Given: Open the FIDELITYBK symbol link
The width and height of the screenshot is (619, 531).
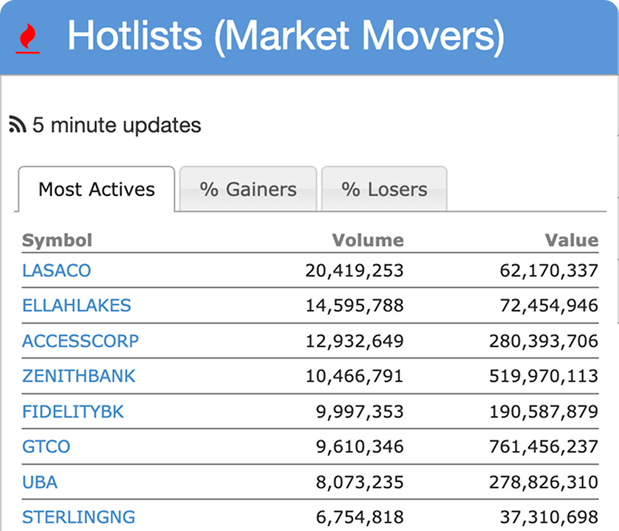Looking at the screenshot, I should coord(73,412).
